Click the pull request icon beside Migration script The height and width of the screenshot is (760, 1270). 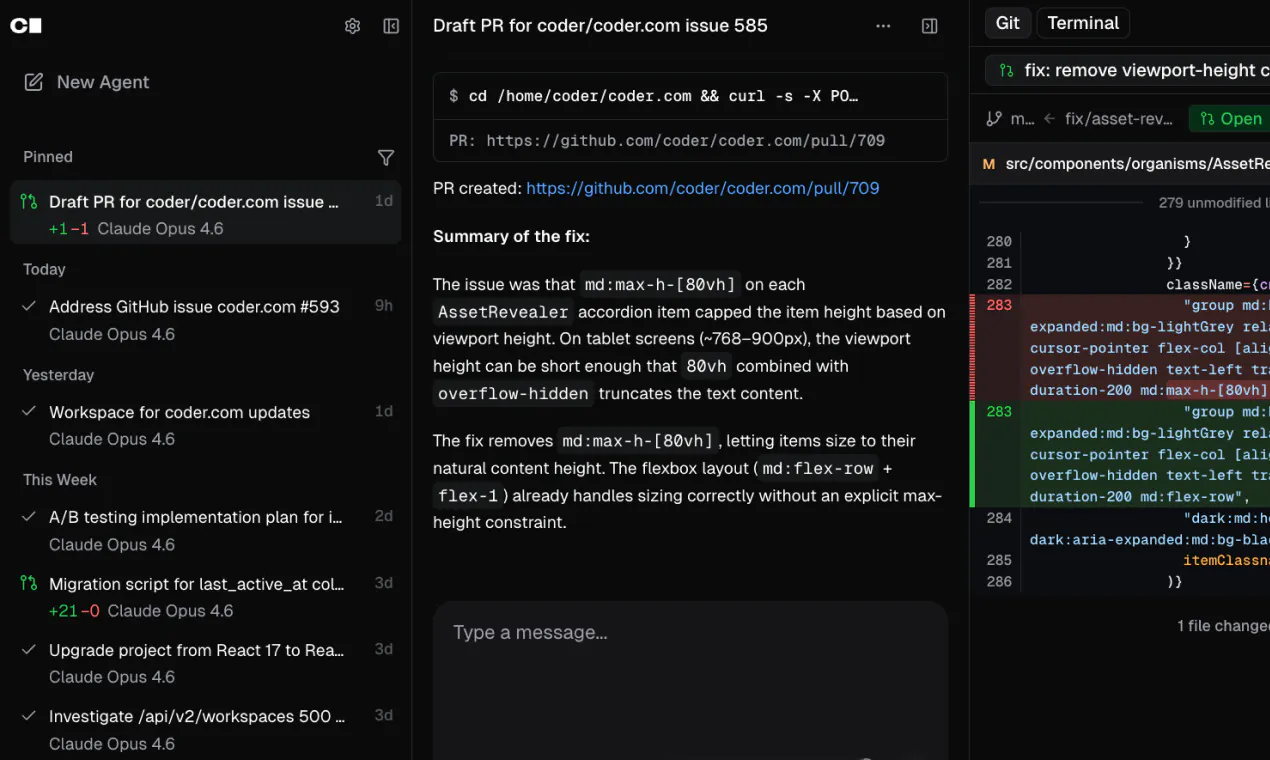(29, 583)
